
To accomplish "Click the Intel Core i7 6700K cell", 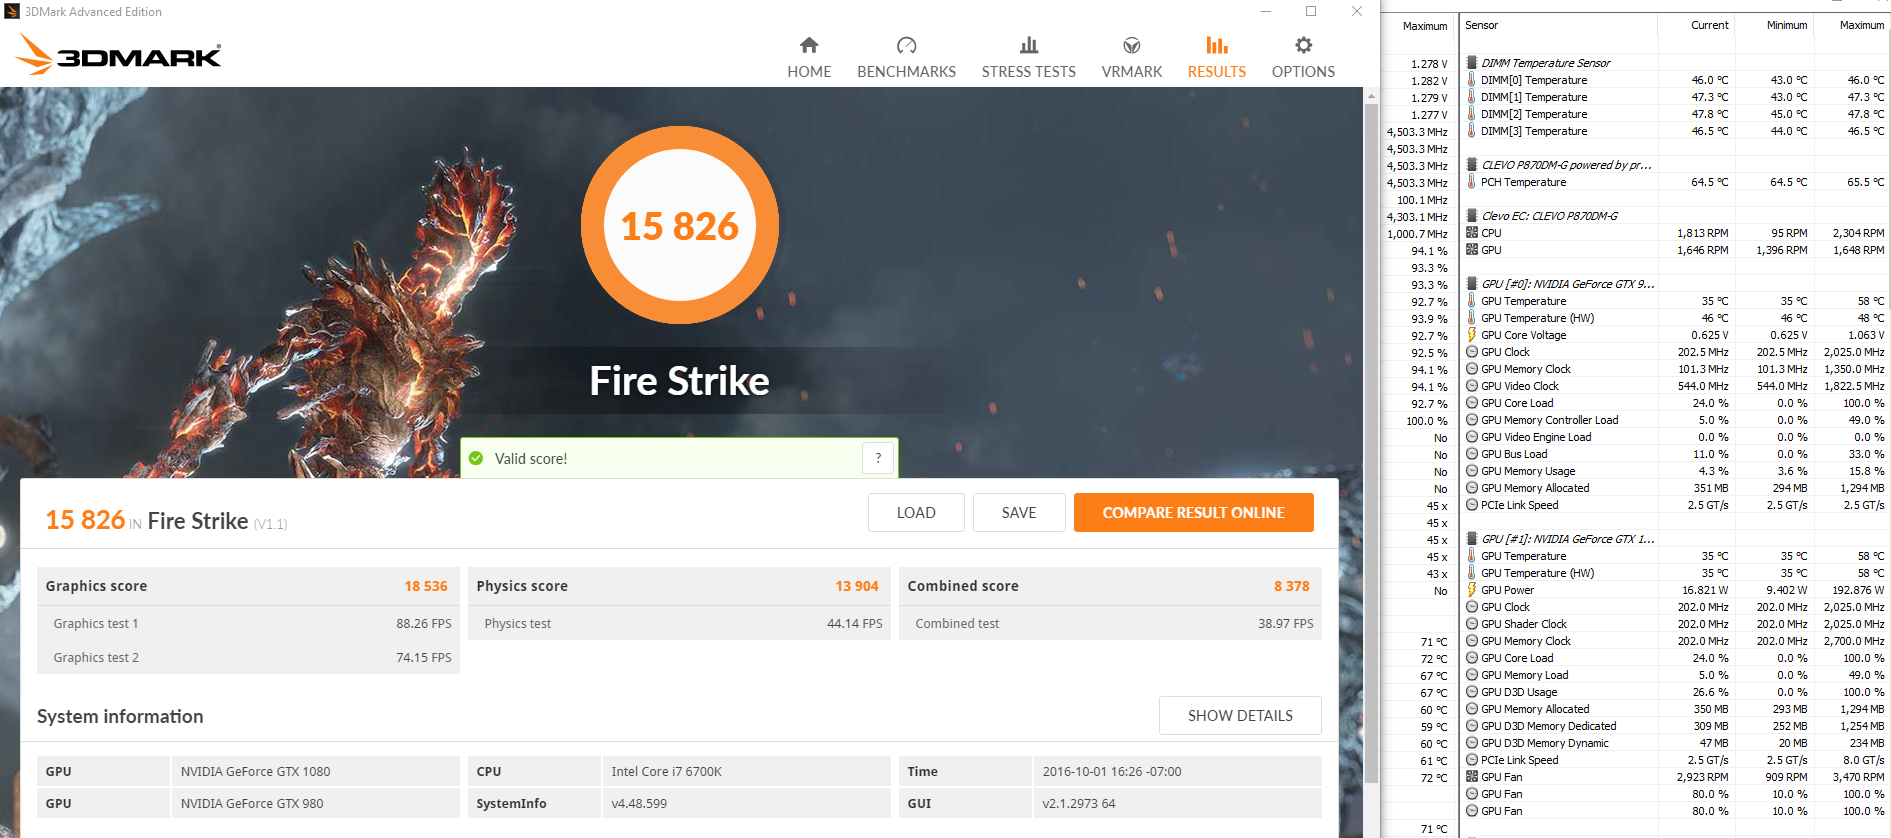I will click(x=746, y=771).
